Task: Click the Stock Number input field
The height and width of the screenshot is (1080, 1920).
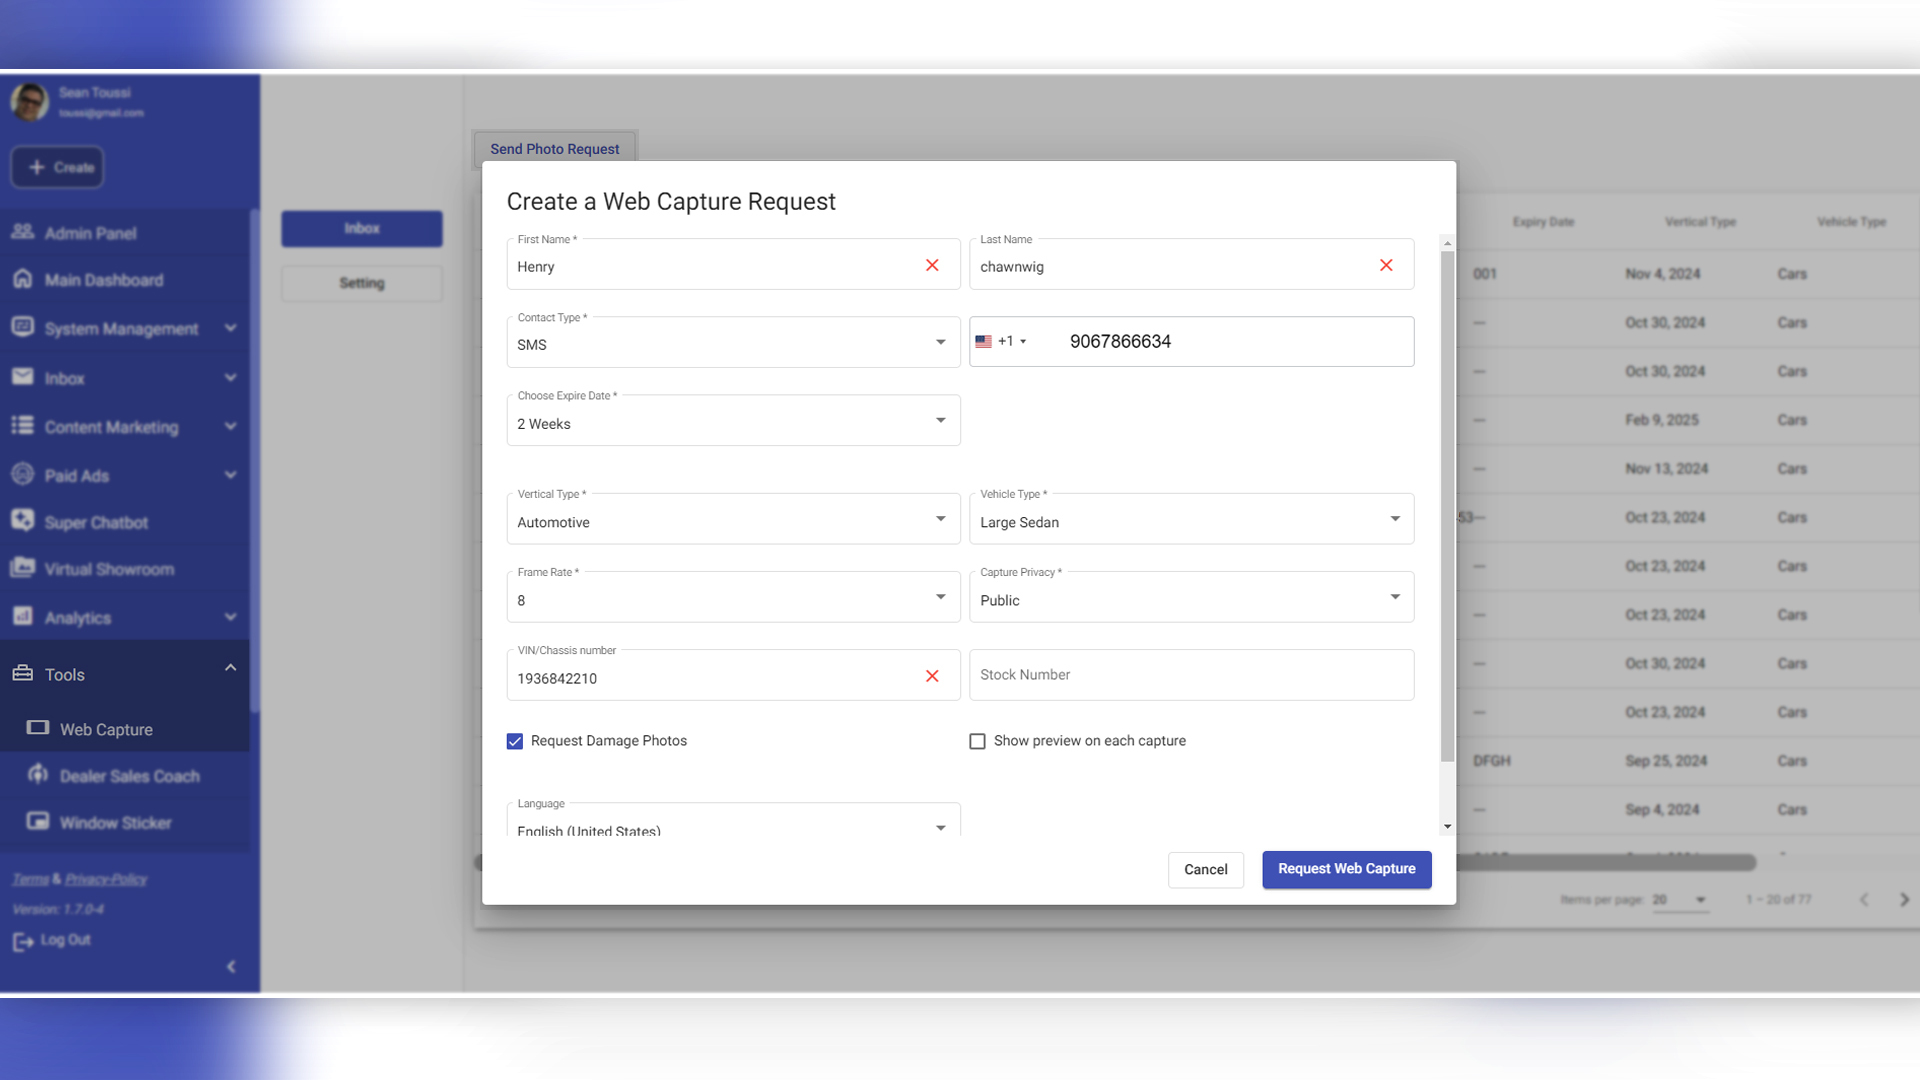Action: (1190, 675)
